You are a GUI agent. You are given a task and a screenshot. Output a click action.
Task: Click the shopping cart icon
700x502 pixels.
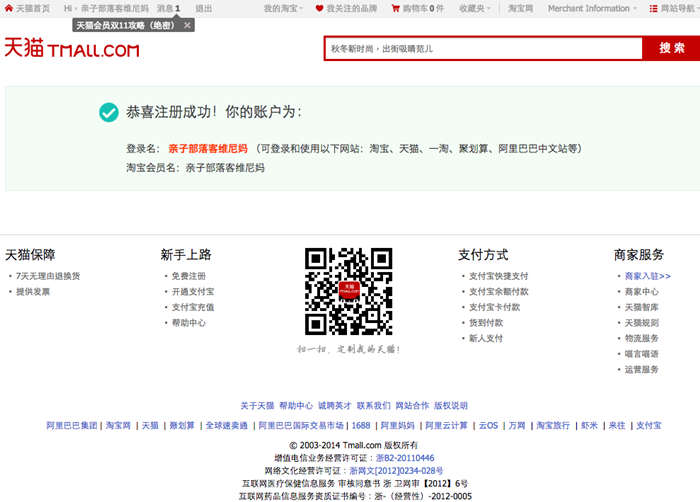(x=395, y=8)
